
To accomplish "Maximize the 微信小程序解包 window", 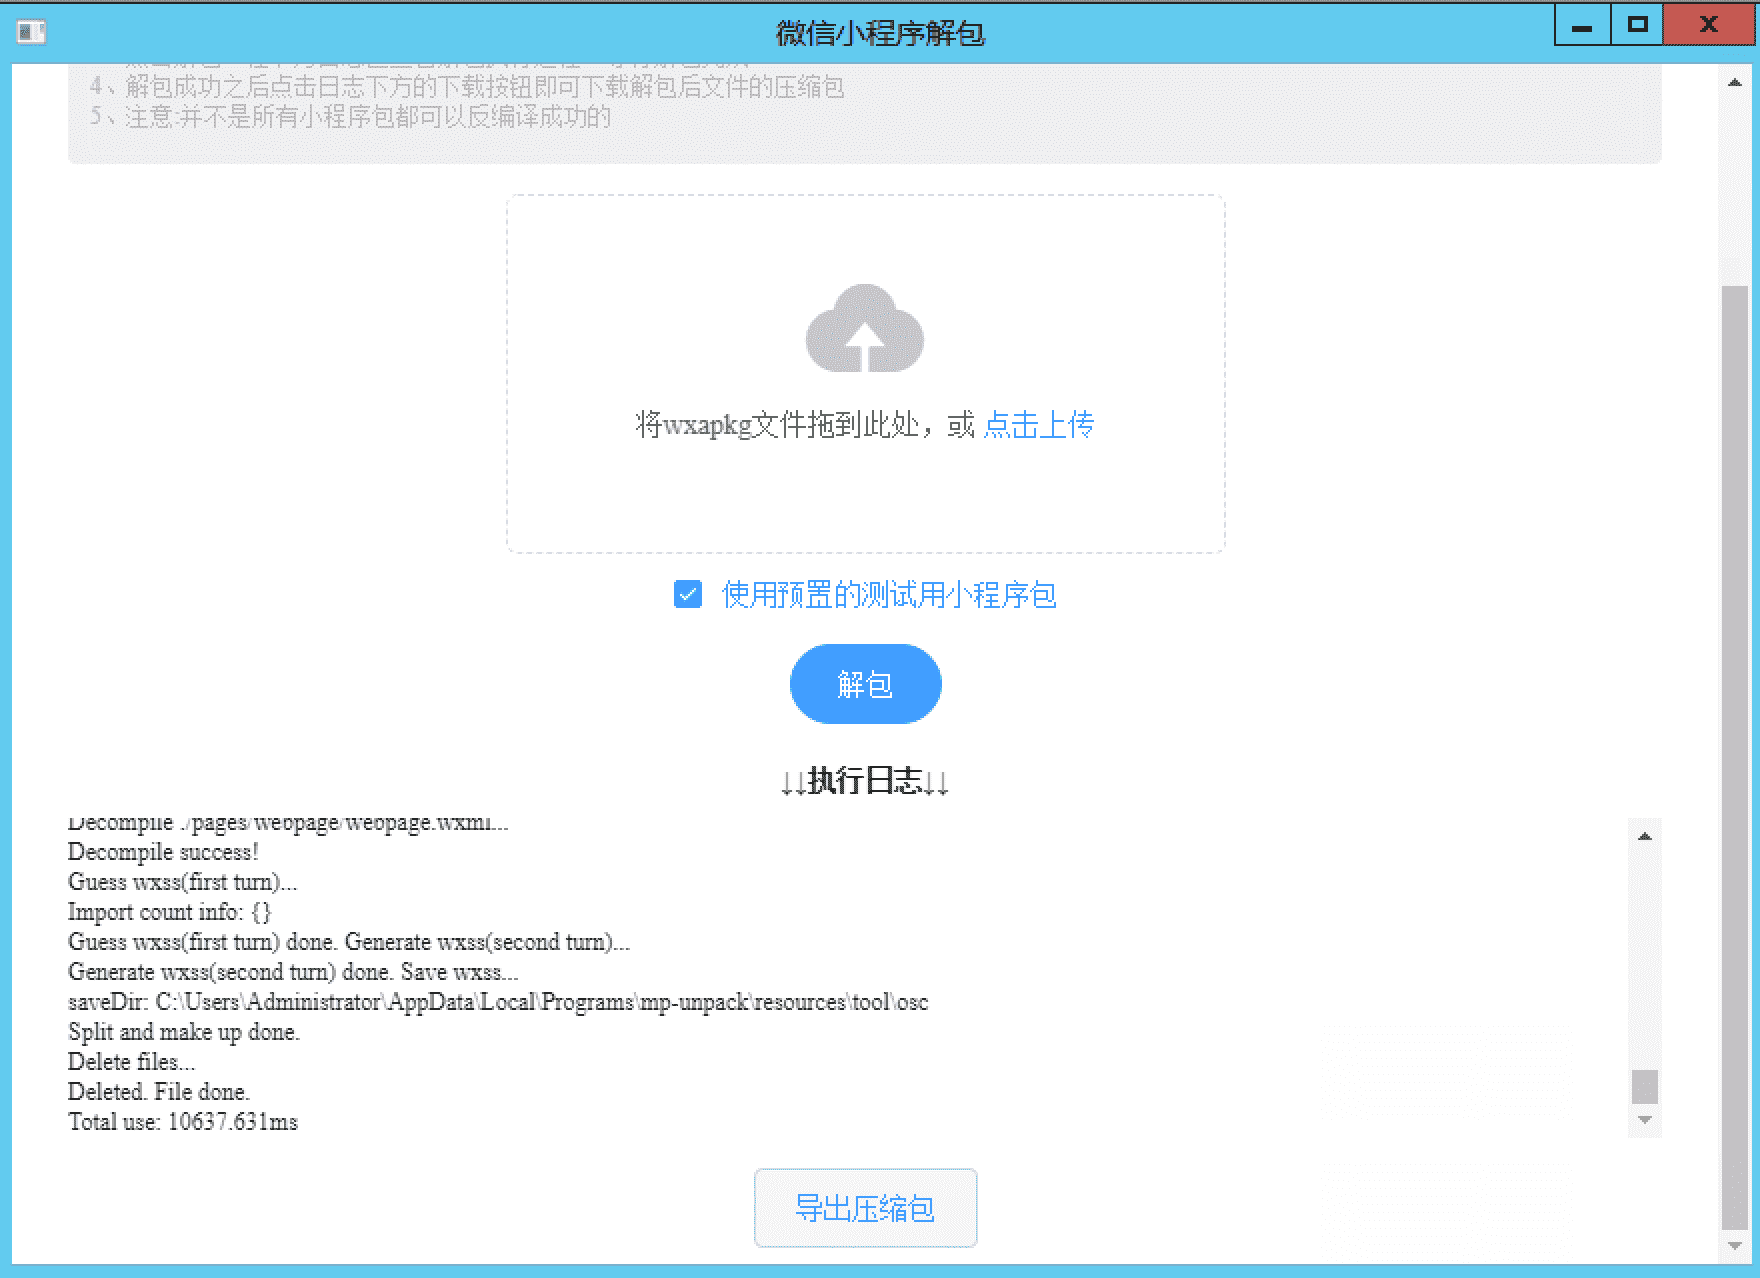I will click(1637, 26).
